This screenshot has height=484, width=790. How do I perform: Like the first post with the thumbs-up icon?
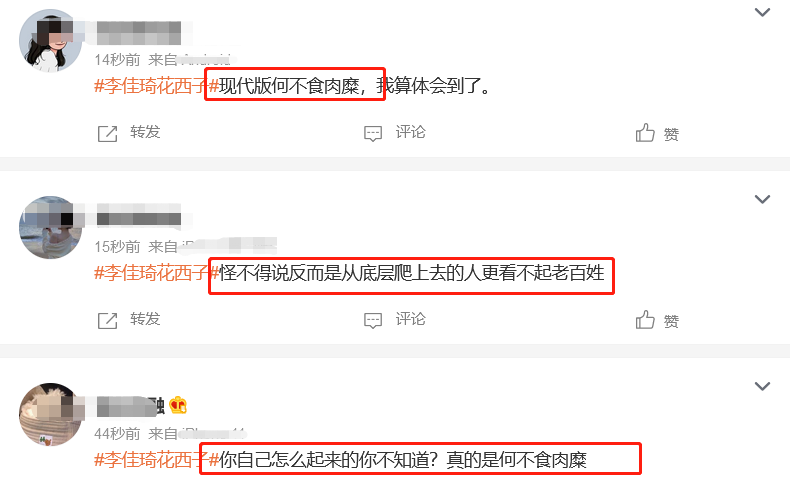pos(645,132)
